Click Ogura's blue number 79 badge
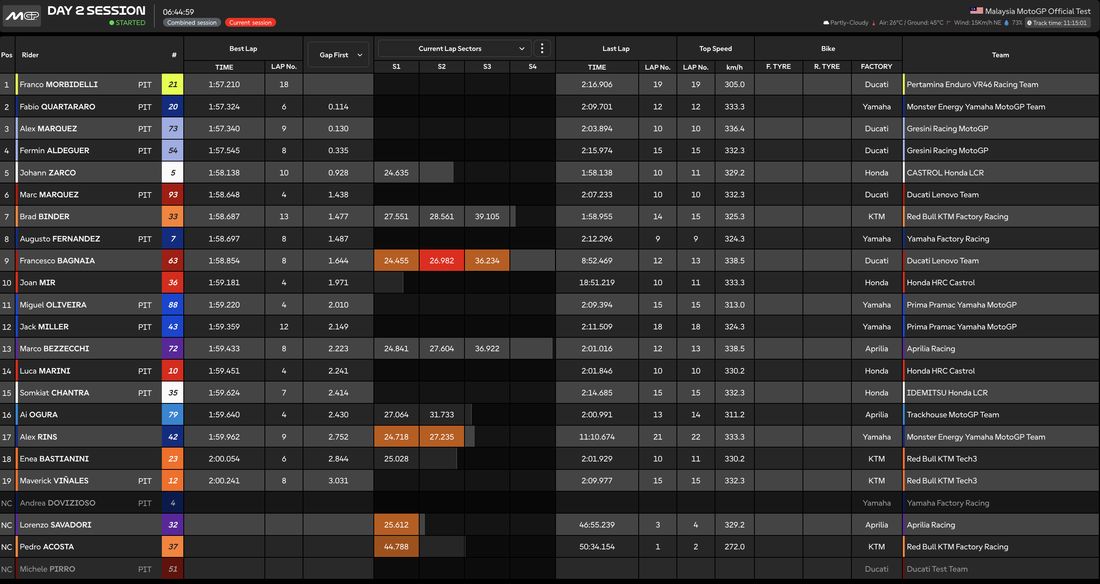1100x584 pixels. pyautogui.click(x=173, y=414)
